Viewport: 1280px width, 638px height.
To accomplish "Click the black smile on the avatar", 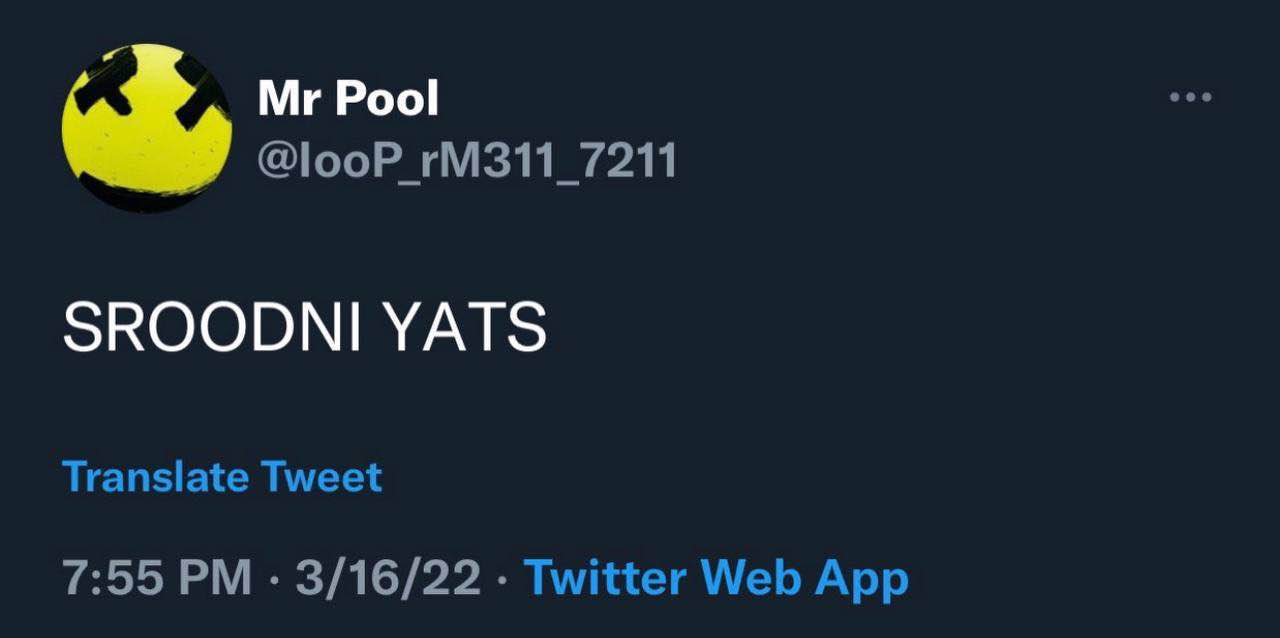I will click(x=140, y=192).
